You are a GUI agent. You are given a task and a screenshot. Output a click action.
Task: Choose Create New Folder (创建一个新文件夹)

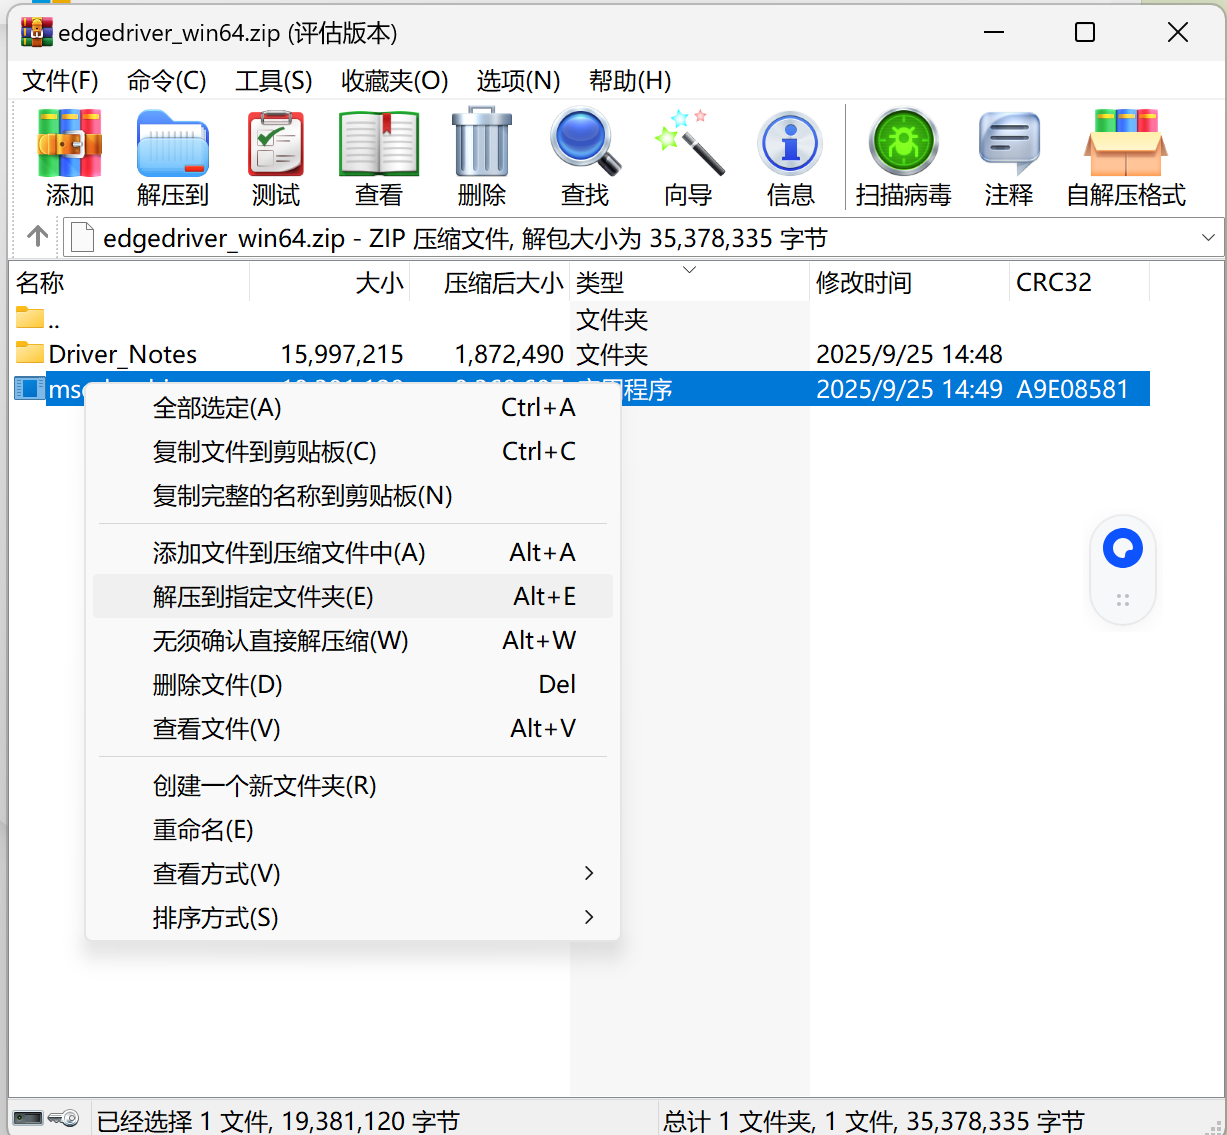click(352, 786)
